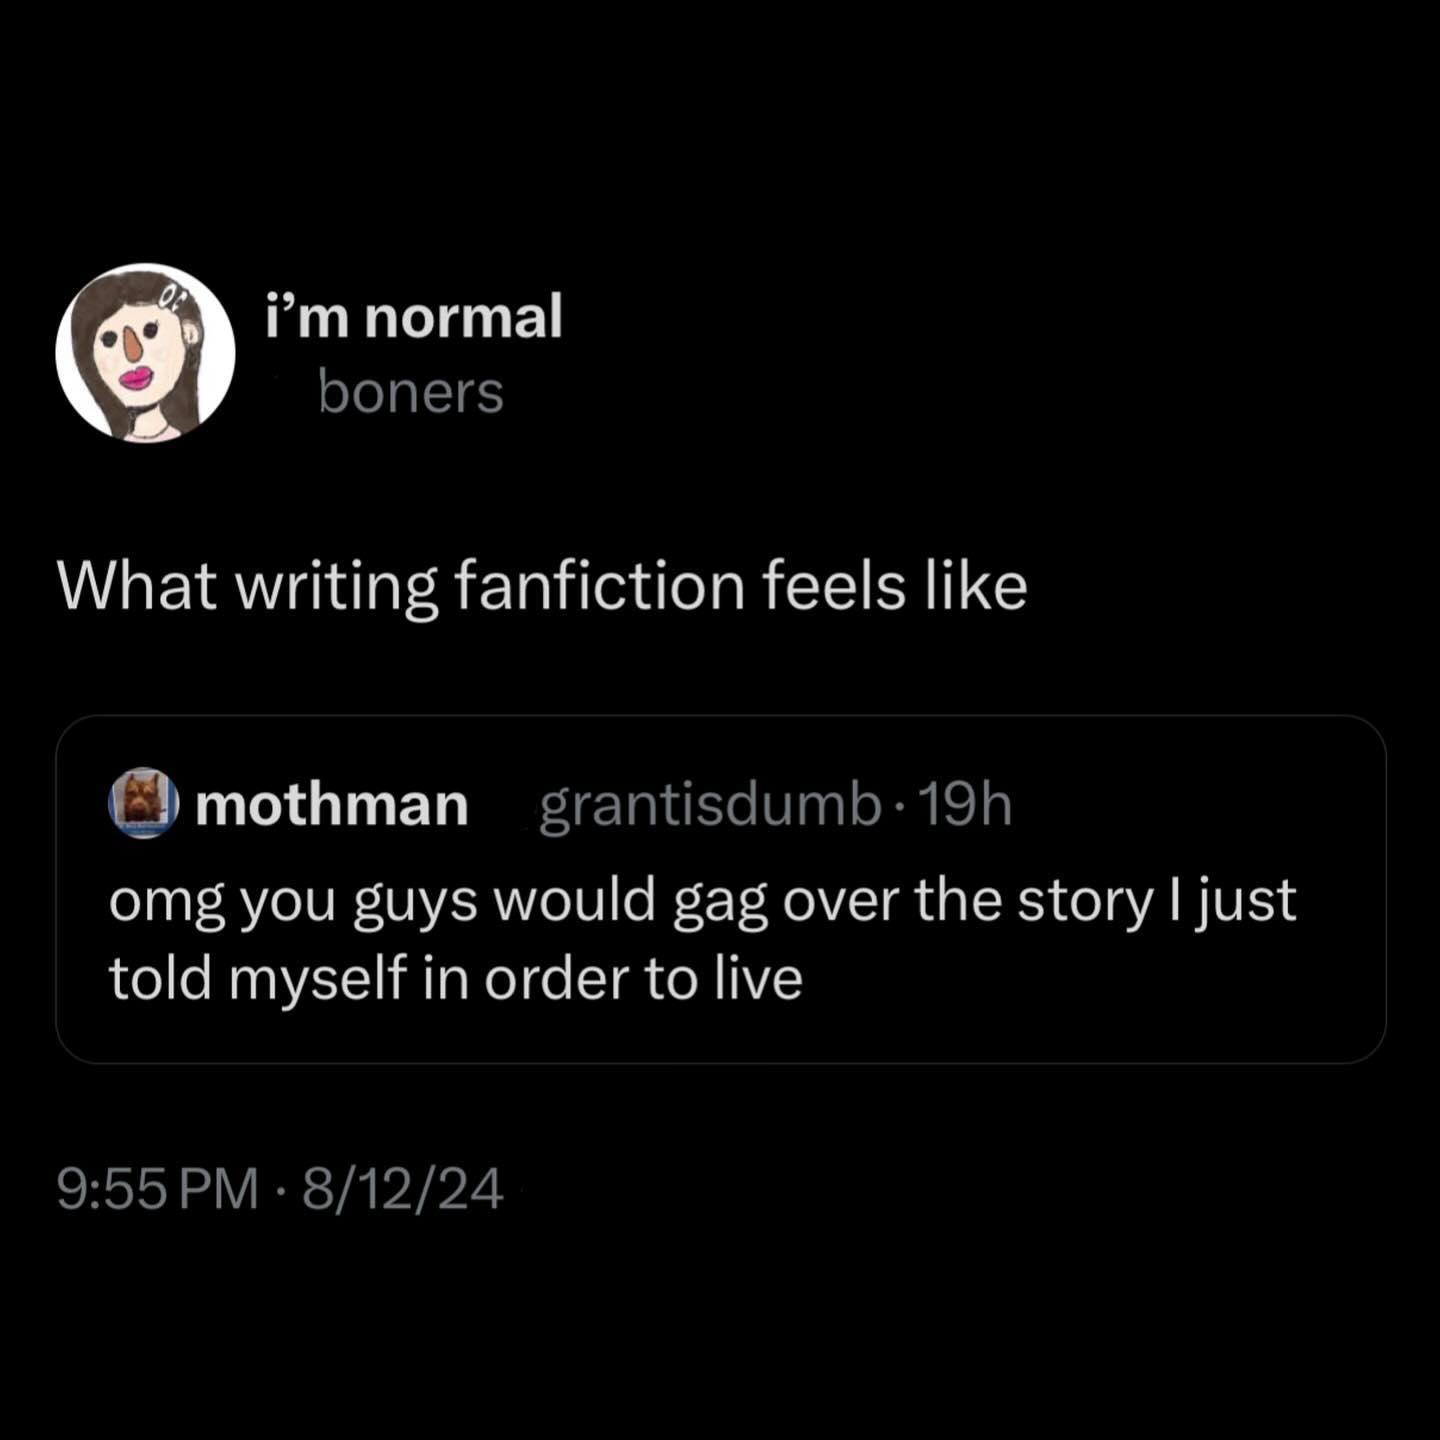Visit the "boners" handle
Viewport: 1440px width, 1440px height.
[x=411, y=392]
